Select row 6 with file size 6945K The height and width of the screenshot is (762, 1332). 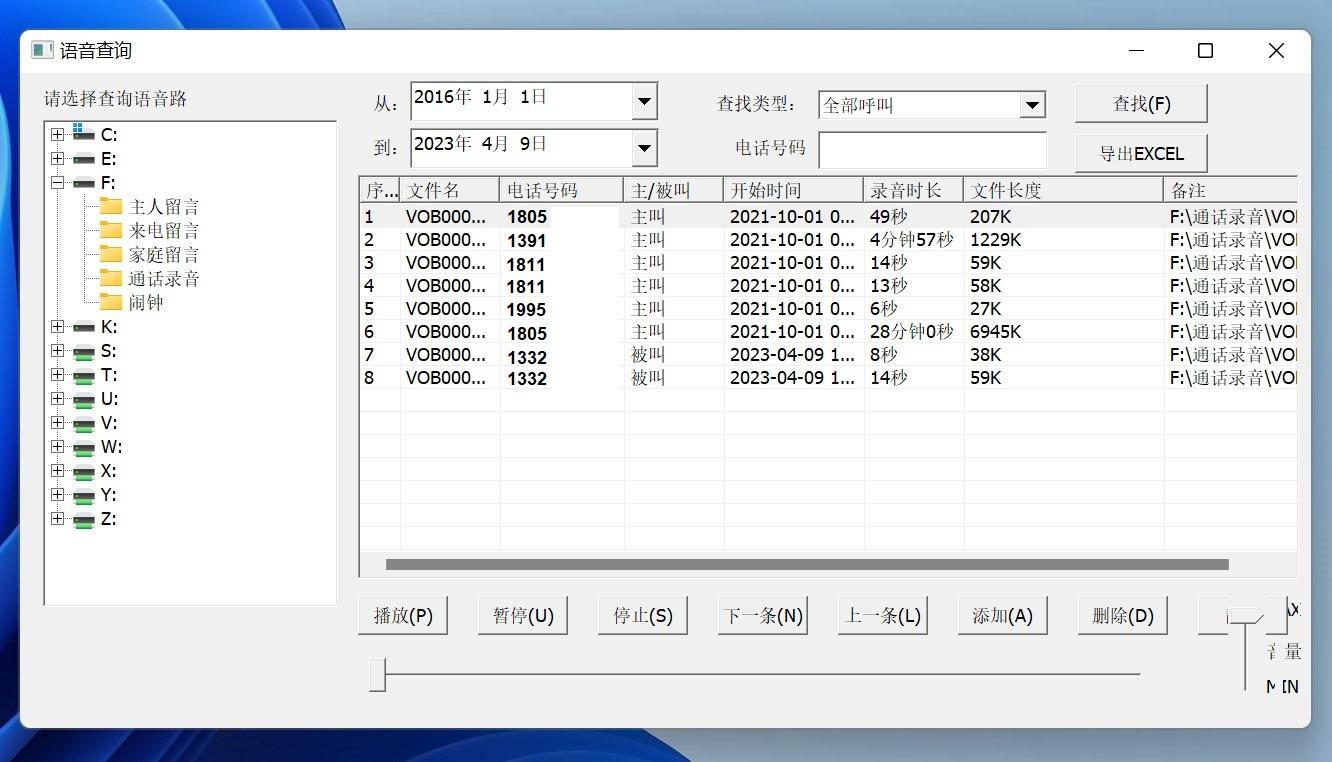(x=828, y=332)
